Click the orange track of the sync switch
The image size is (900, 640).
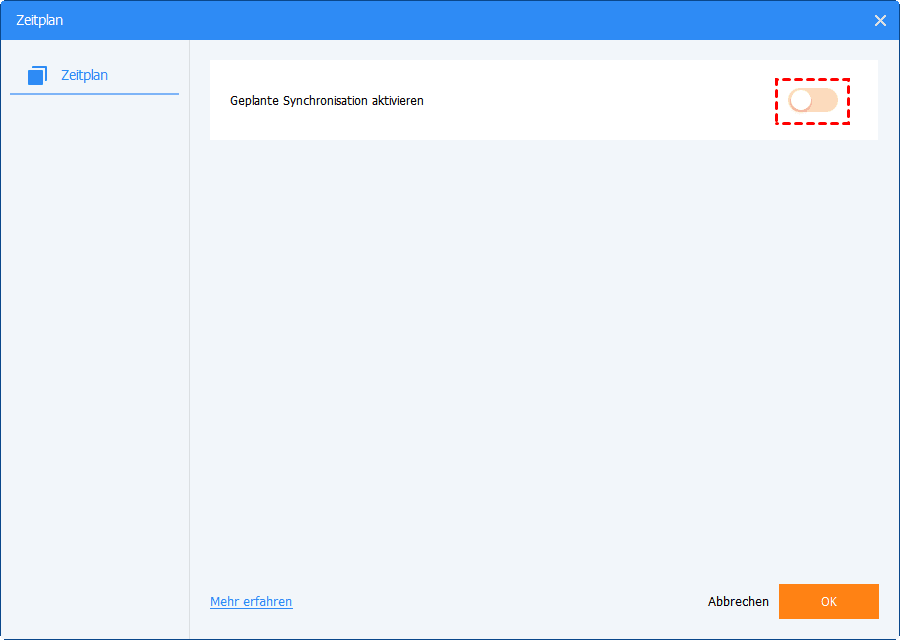click(x=827, y=100)
